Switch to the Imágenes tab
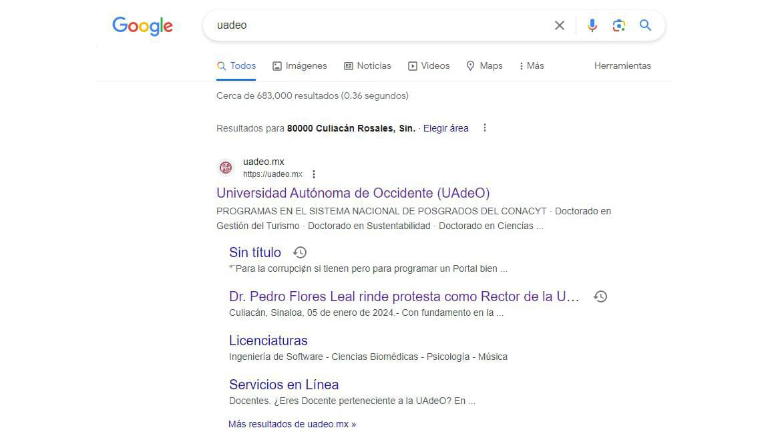This screenshot has height=432, width=768. (300, 66)
